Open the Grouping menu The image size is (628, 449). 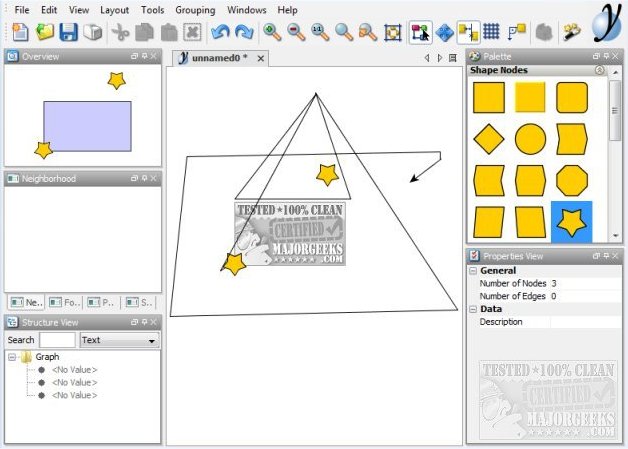coord(195,10)
